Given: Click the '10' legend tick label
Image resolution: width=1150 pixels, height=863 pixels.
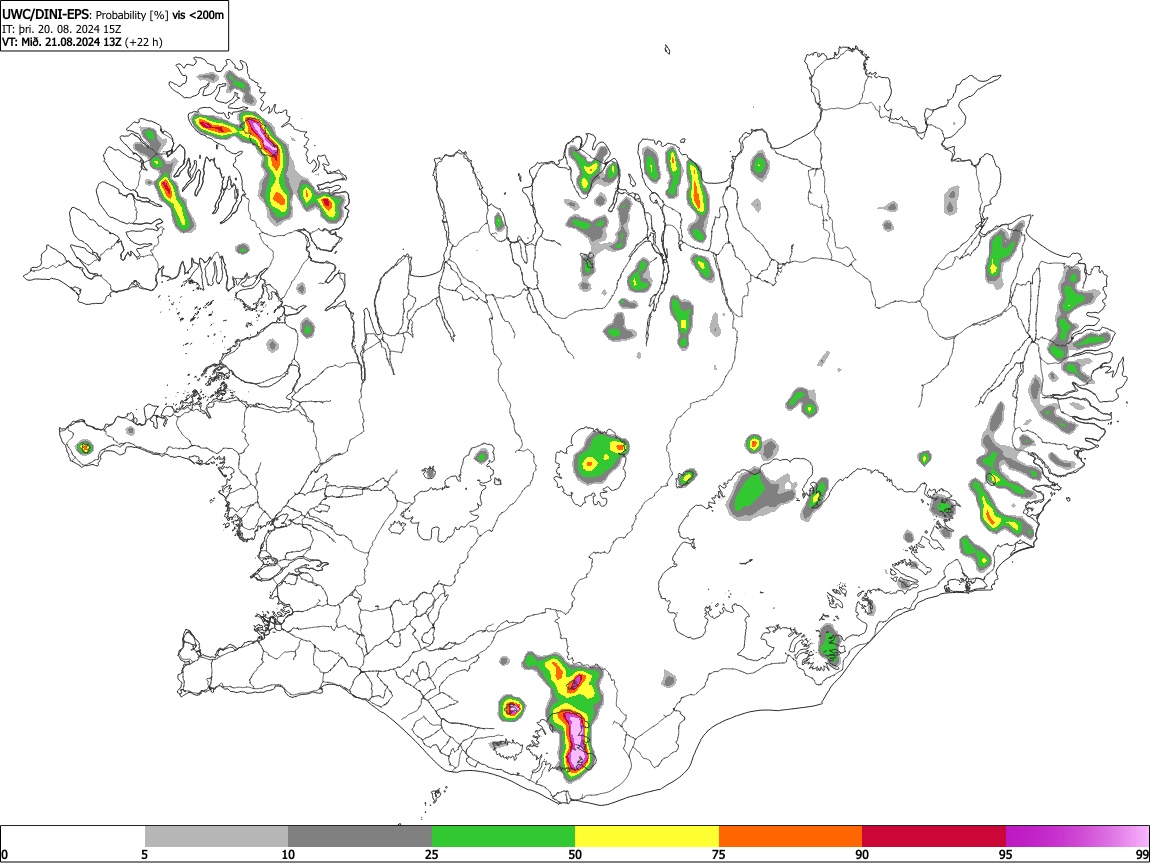Looking at the screenshot, I should pos(288,854).
